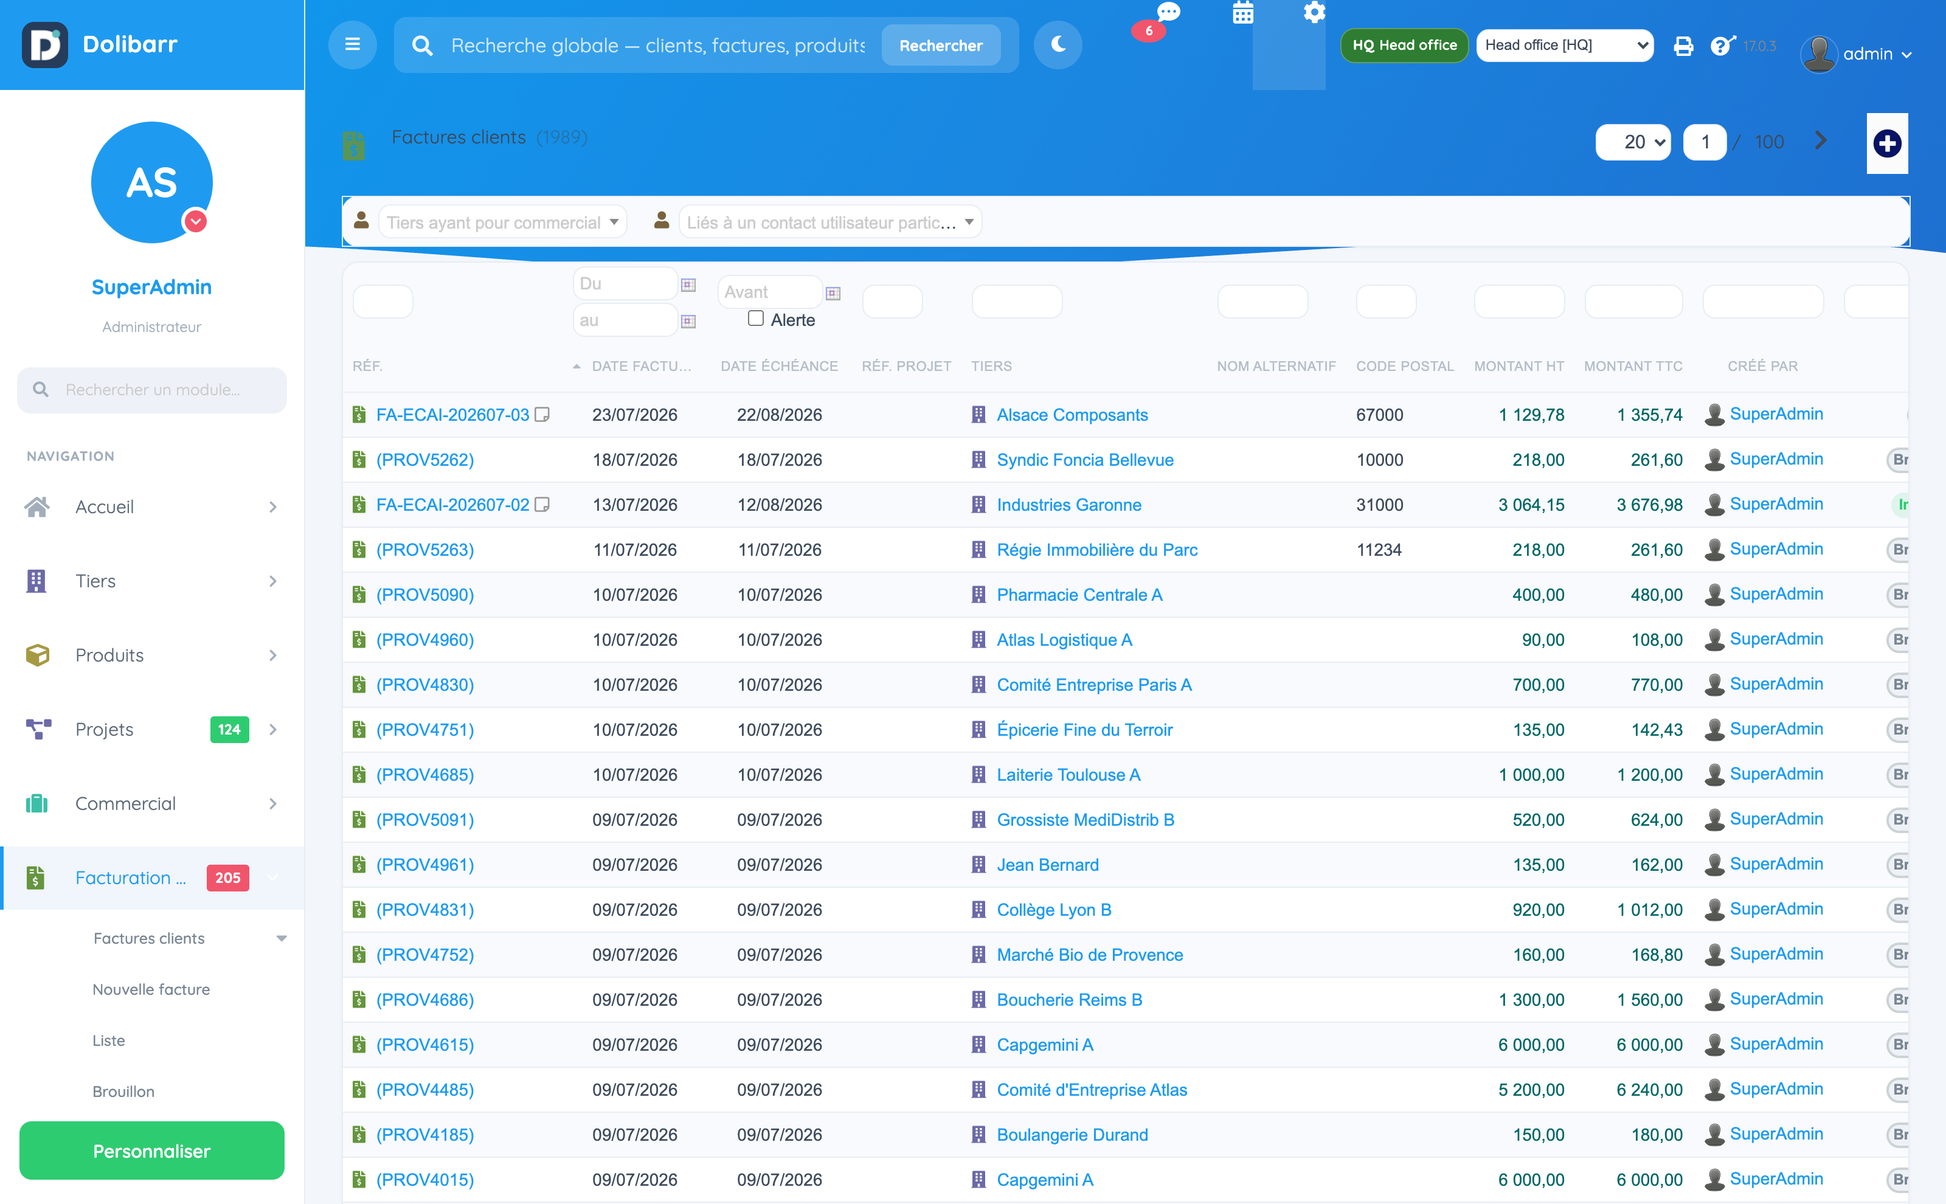Open invoice link (PROV5090)
The width and height of the screenshot is (1946, 1204).
(x=425, y=595)
